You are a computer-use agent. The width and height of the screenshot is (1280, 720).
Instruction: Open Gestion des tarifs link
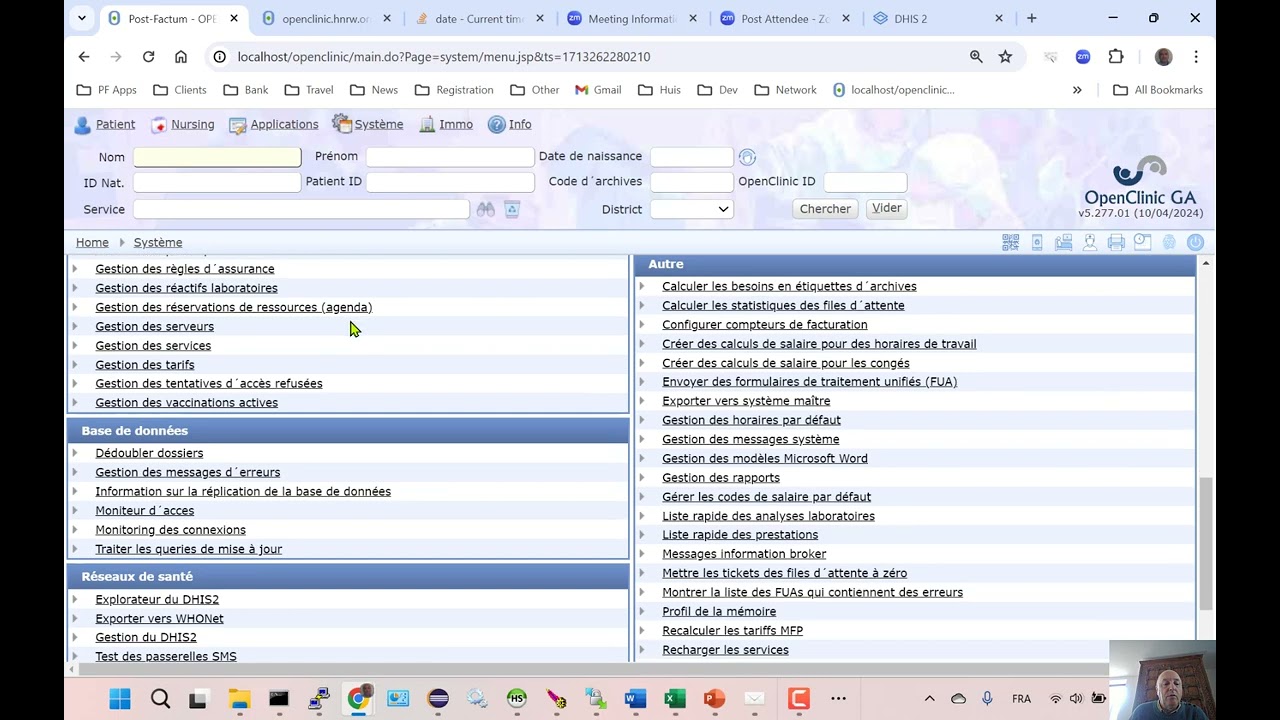point(145,365)
